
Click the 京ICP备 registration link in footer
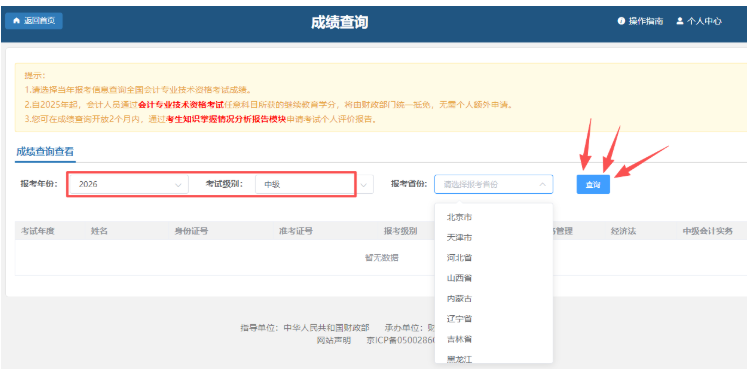(401, 340)
